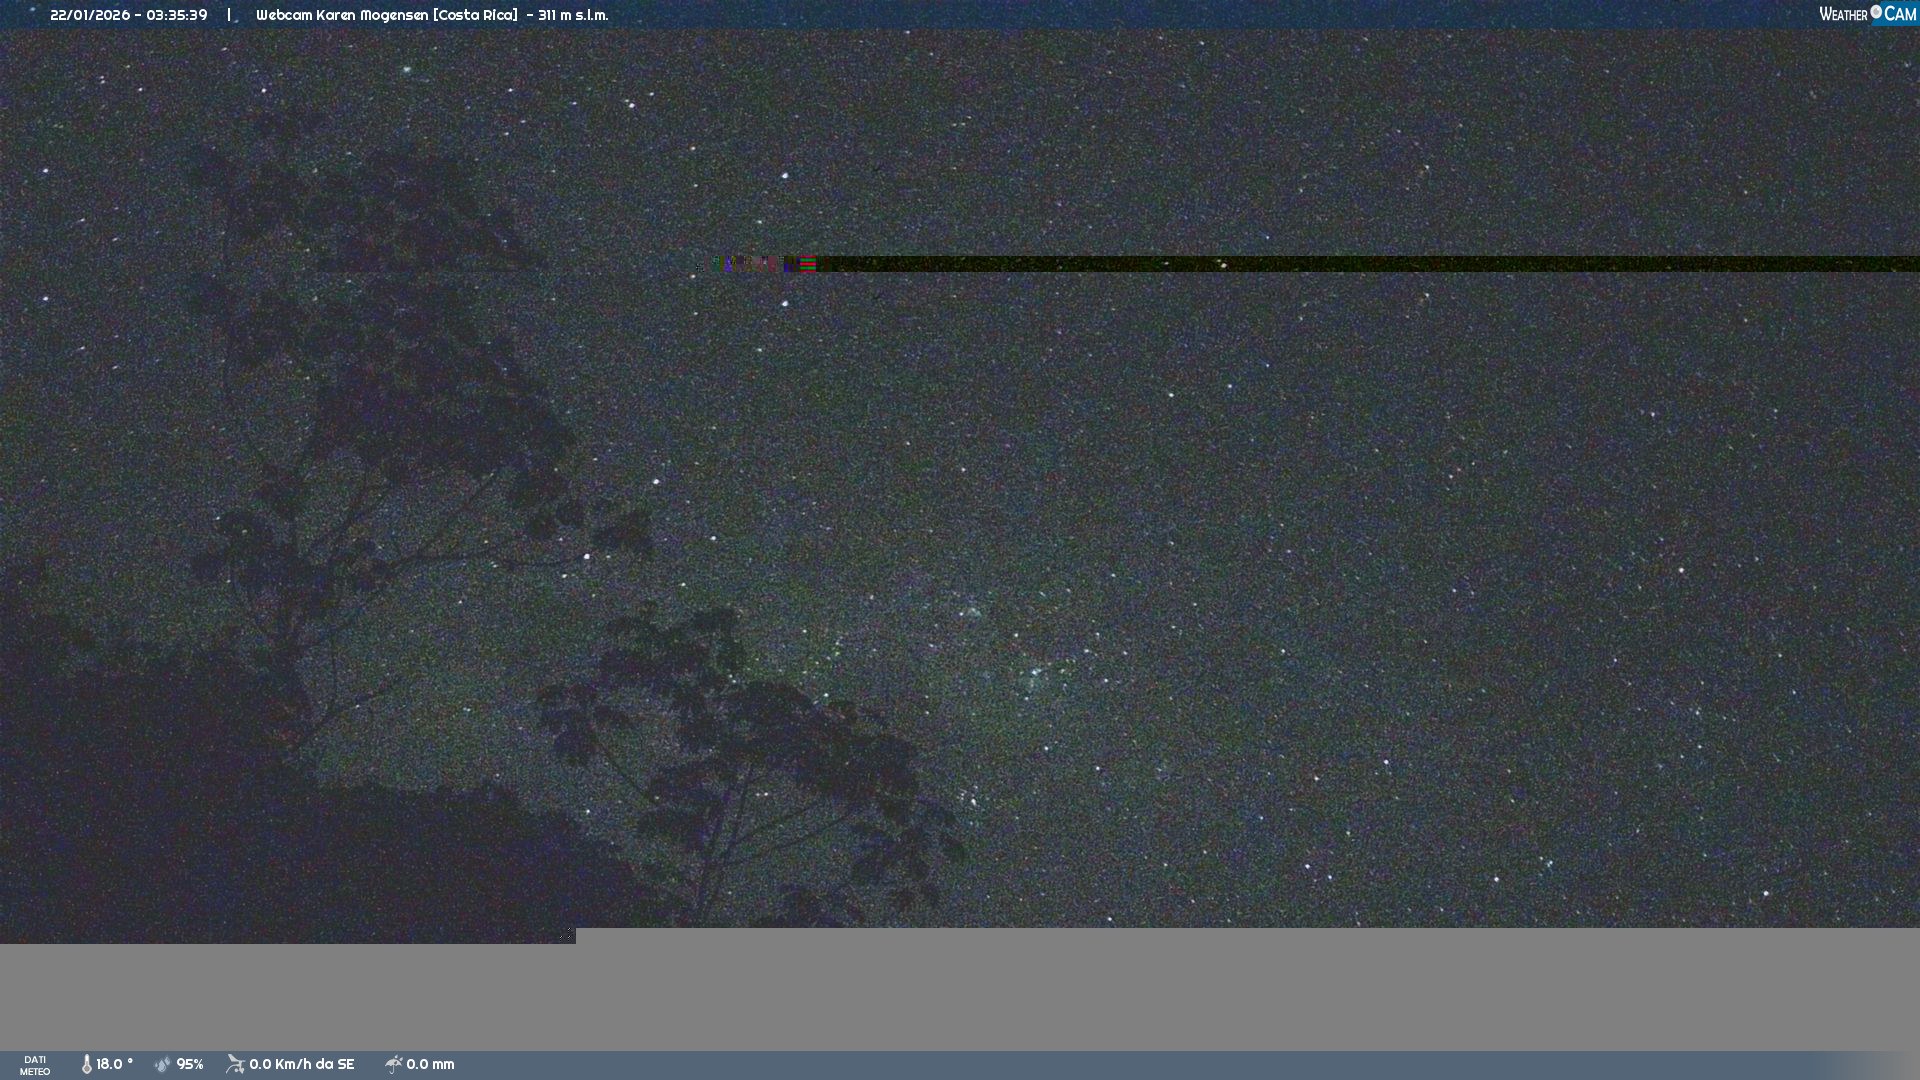Viewport: 1920px width, 1080px height.
Task: Click the thermometer temperature icon
Action: [87, 1064]
